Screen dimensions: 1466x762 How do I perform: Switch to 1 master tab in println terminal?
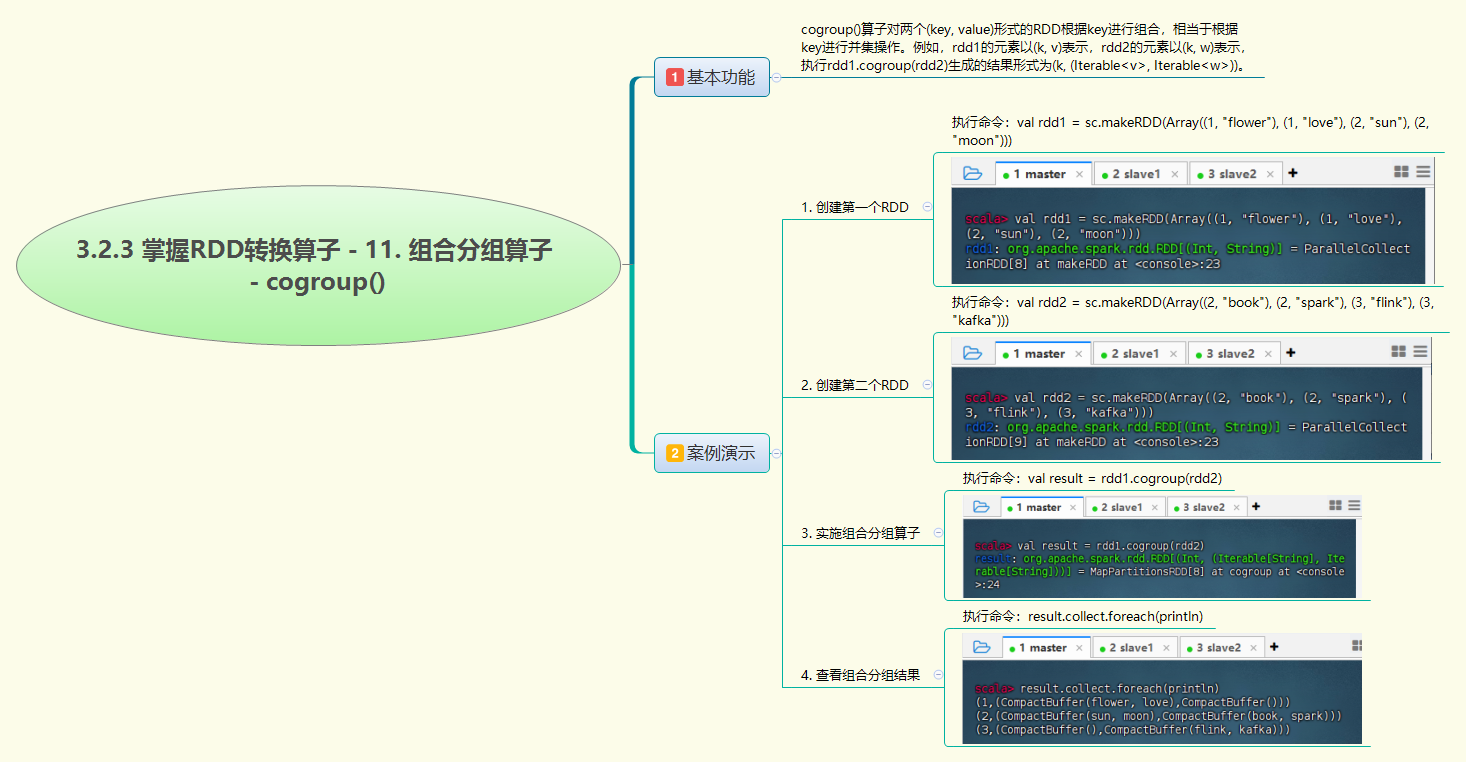click(x=1046, y=648)
